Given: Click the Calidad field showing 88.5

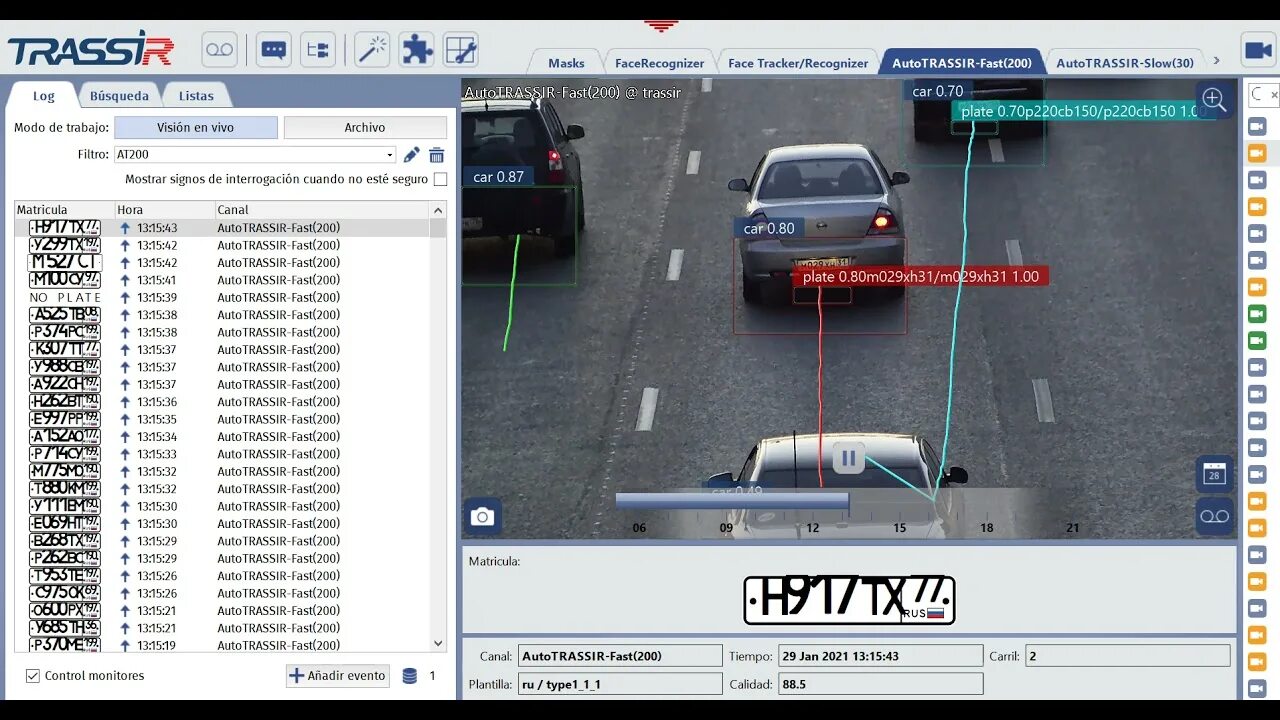Looking at the screenshot, I should [880, 685].
